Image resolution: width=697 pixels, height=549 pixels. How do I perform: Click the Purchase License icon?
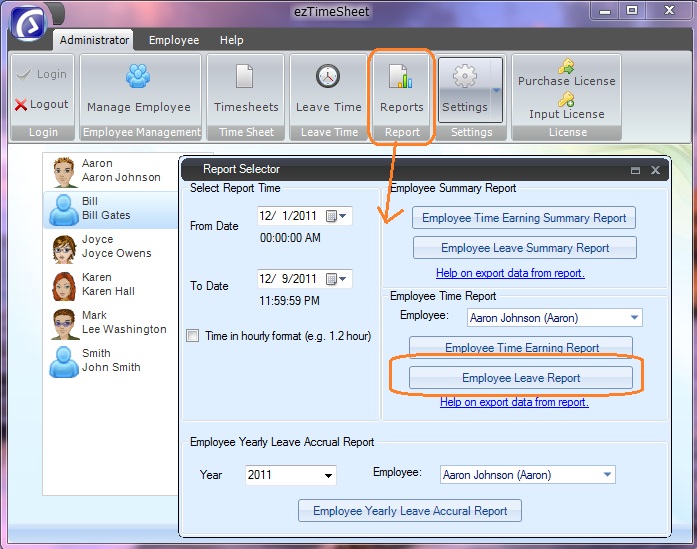[x=566, y=67]
